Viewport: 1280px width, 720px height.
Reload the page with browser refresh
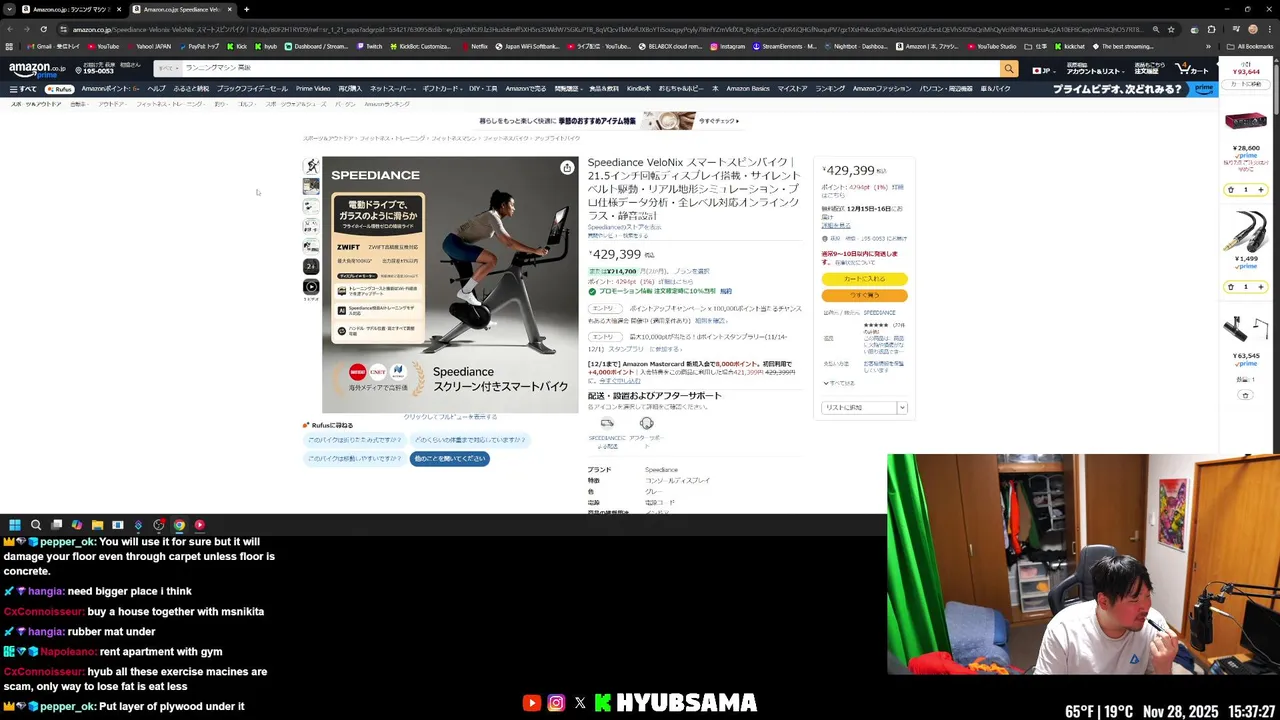(43, 29)
